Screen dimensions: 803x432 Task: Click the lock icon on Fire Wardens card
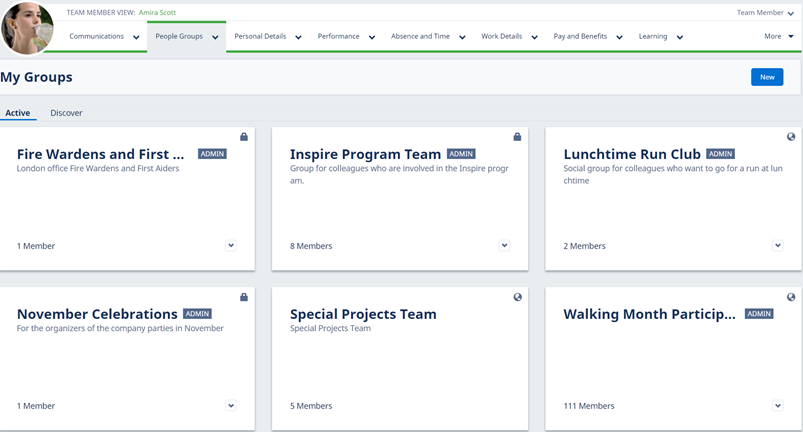pyautogui.click(x=244, y=137)
